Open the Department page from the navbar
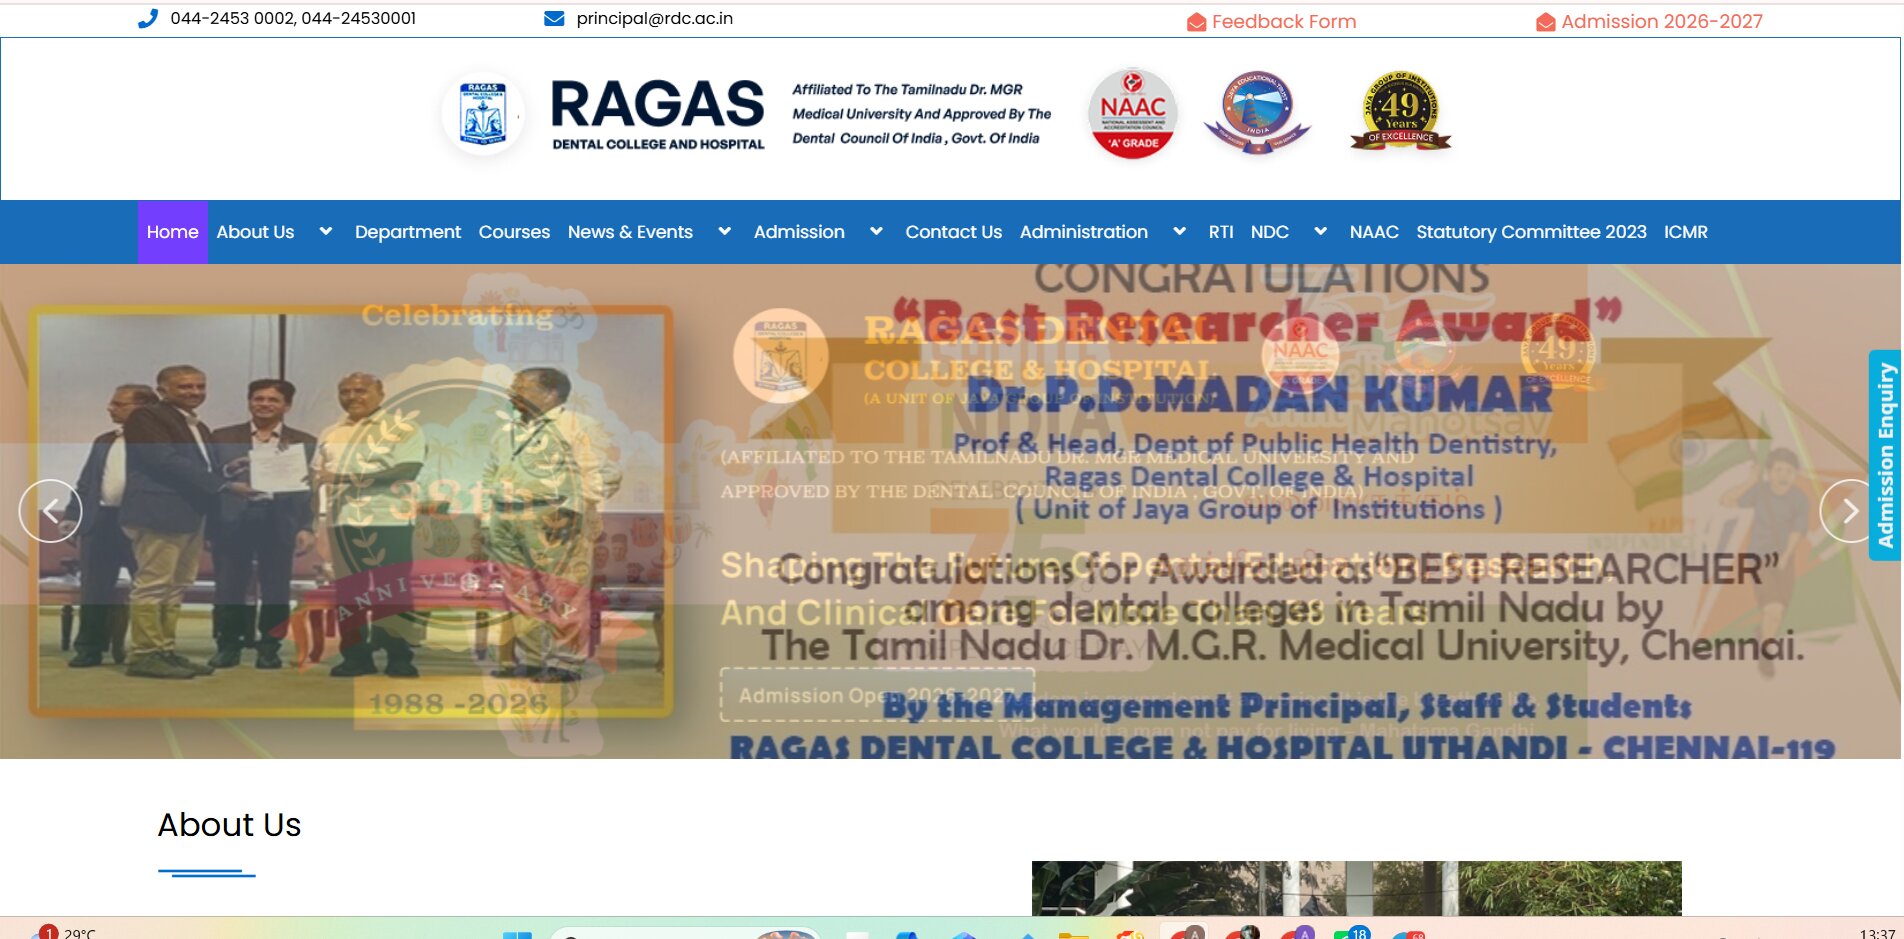Image resolution: width=1904 pixels, height=939 pixels. point(408,232)
